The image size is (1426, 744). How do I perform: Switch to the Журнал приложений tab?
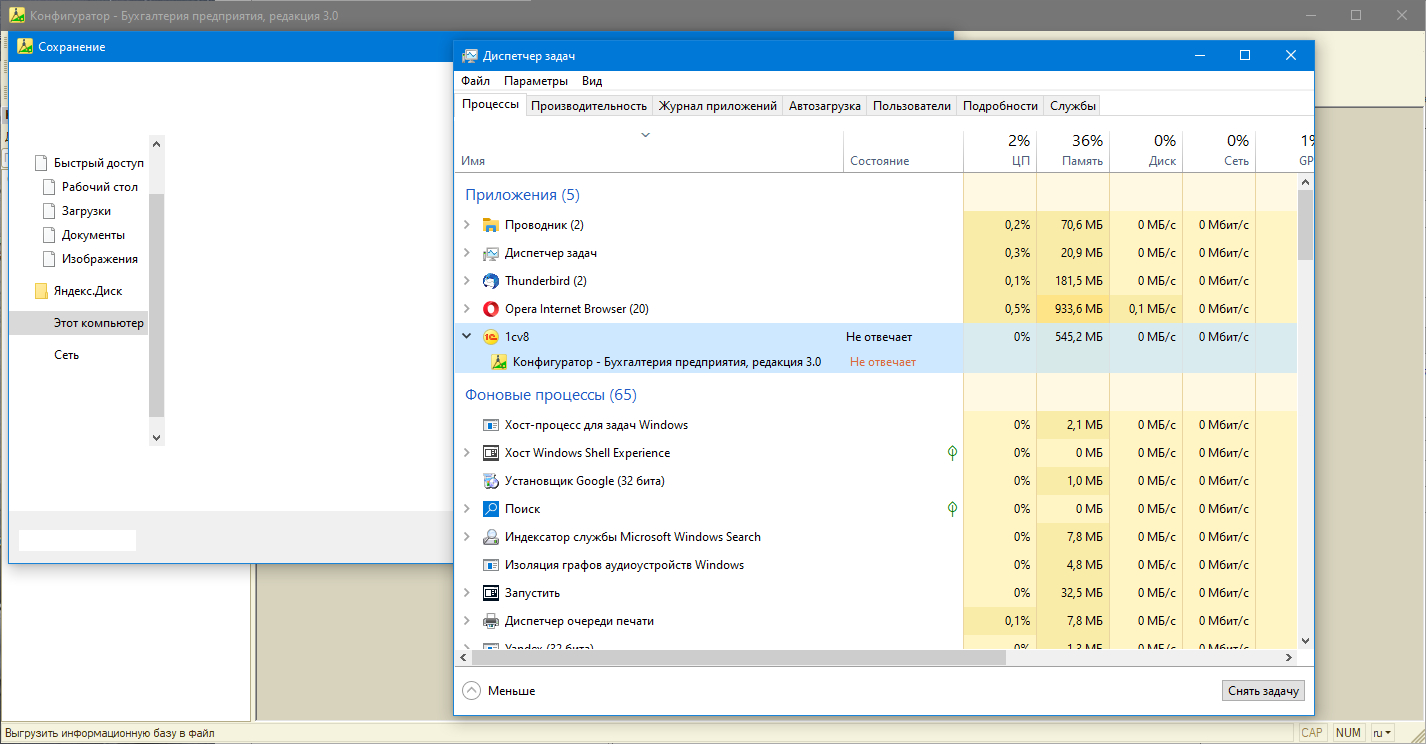coord(717,105)
